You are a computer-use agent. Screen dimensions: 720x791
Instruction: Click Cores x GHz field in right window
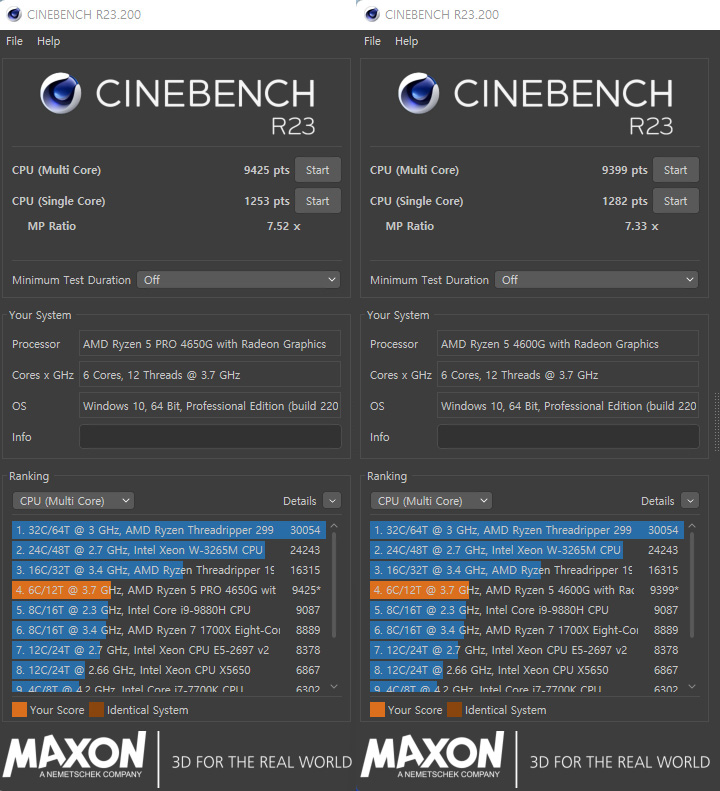click(x=568, y=375)
